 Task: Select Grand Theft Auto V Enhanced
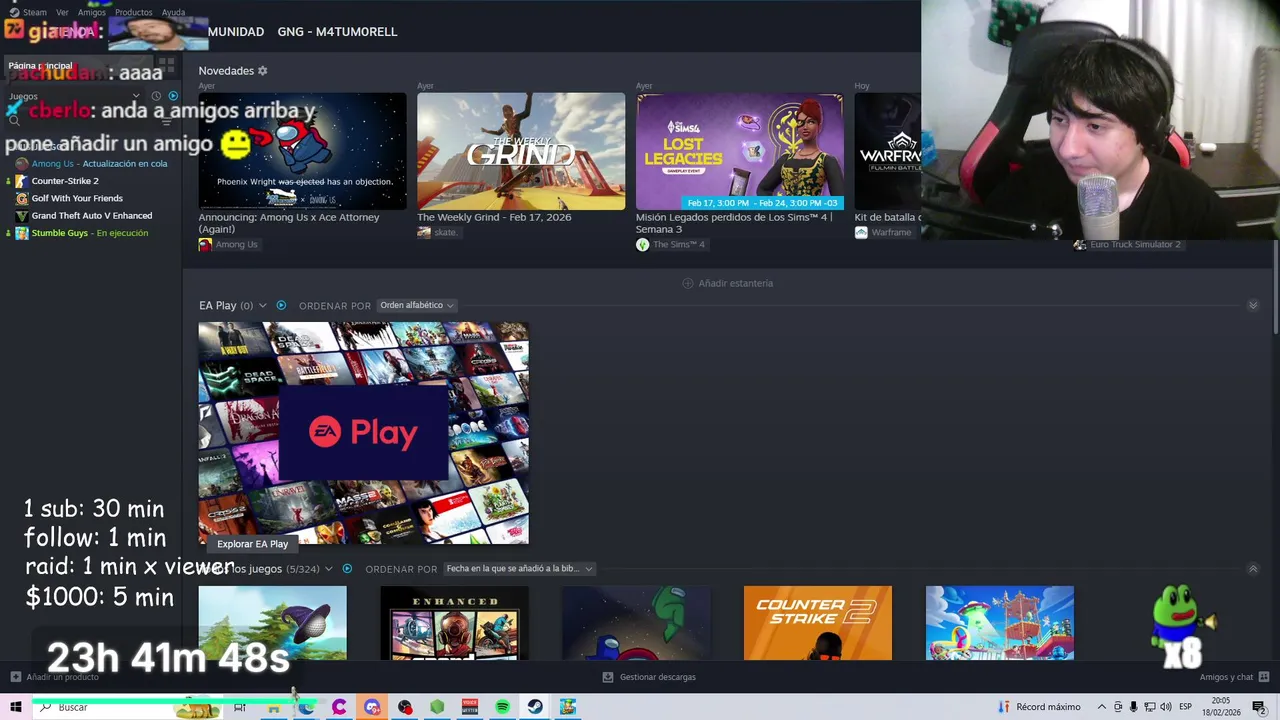coord(92,216)
